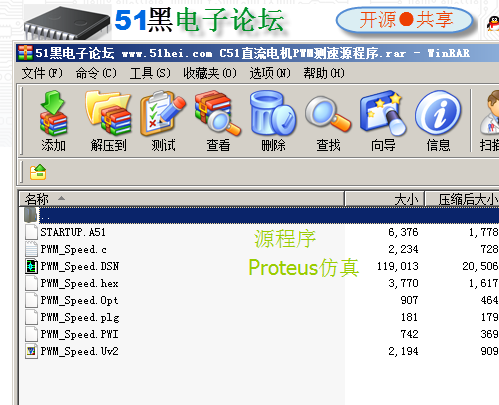The height and width of the screenshot is (405, 499).
Task: Launch the 查找 (Find) magnifier tool
Action: pyautogui.click(x=328, y=121)
